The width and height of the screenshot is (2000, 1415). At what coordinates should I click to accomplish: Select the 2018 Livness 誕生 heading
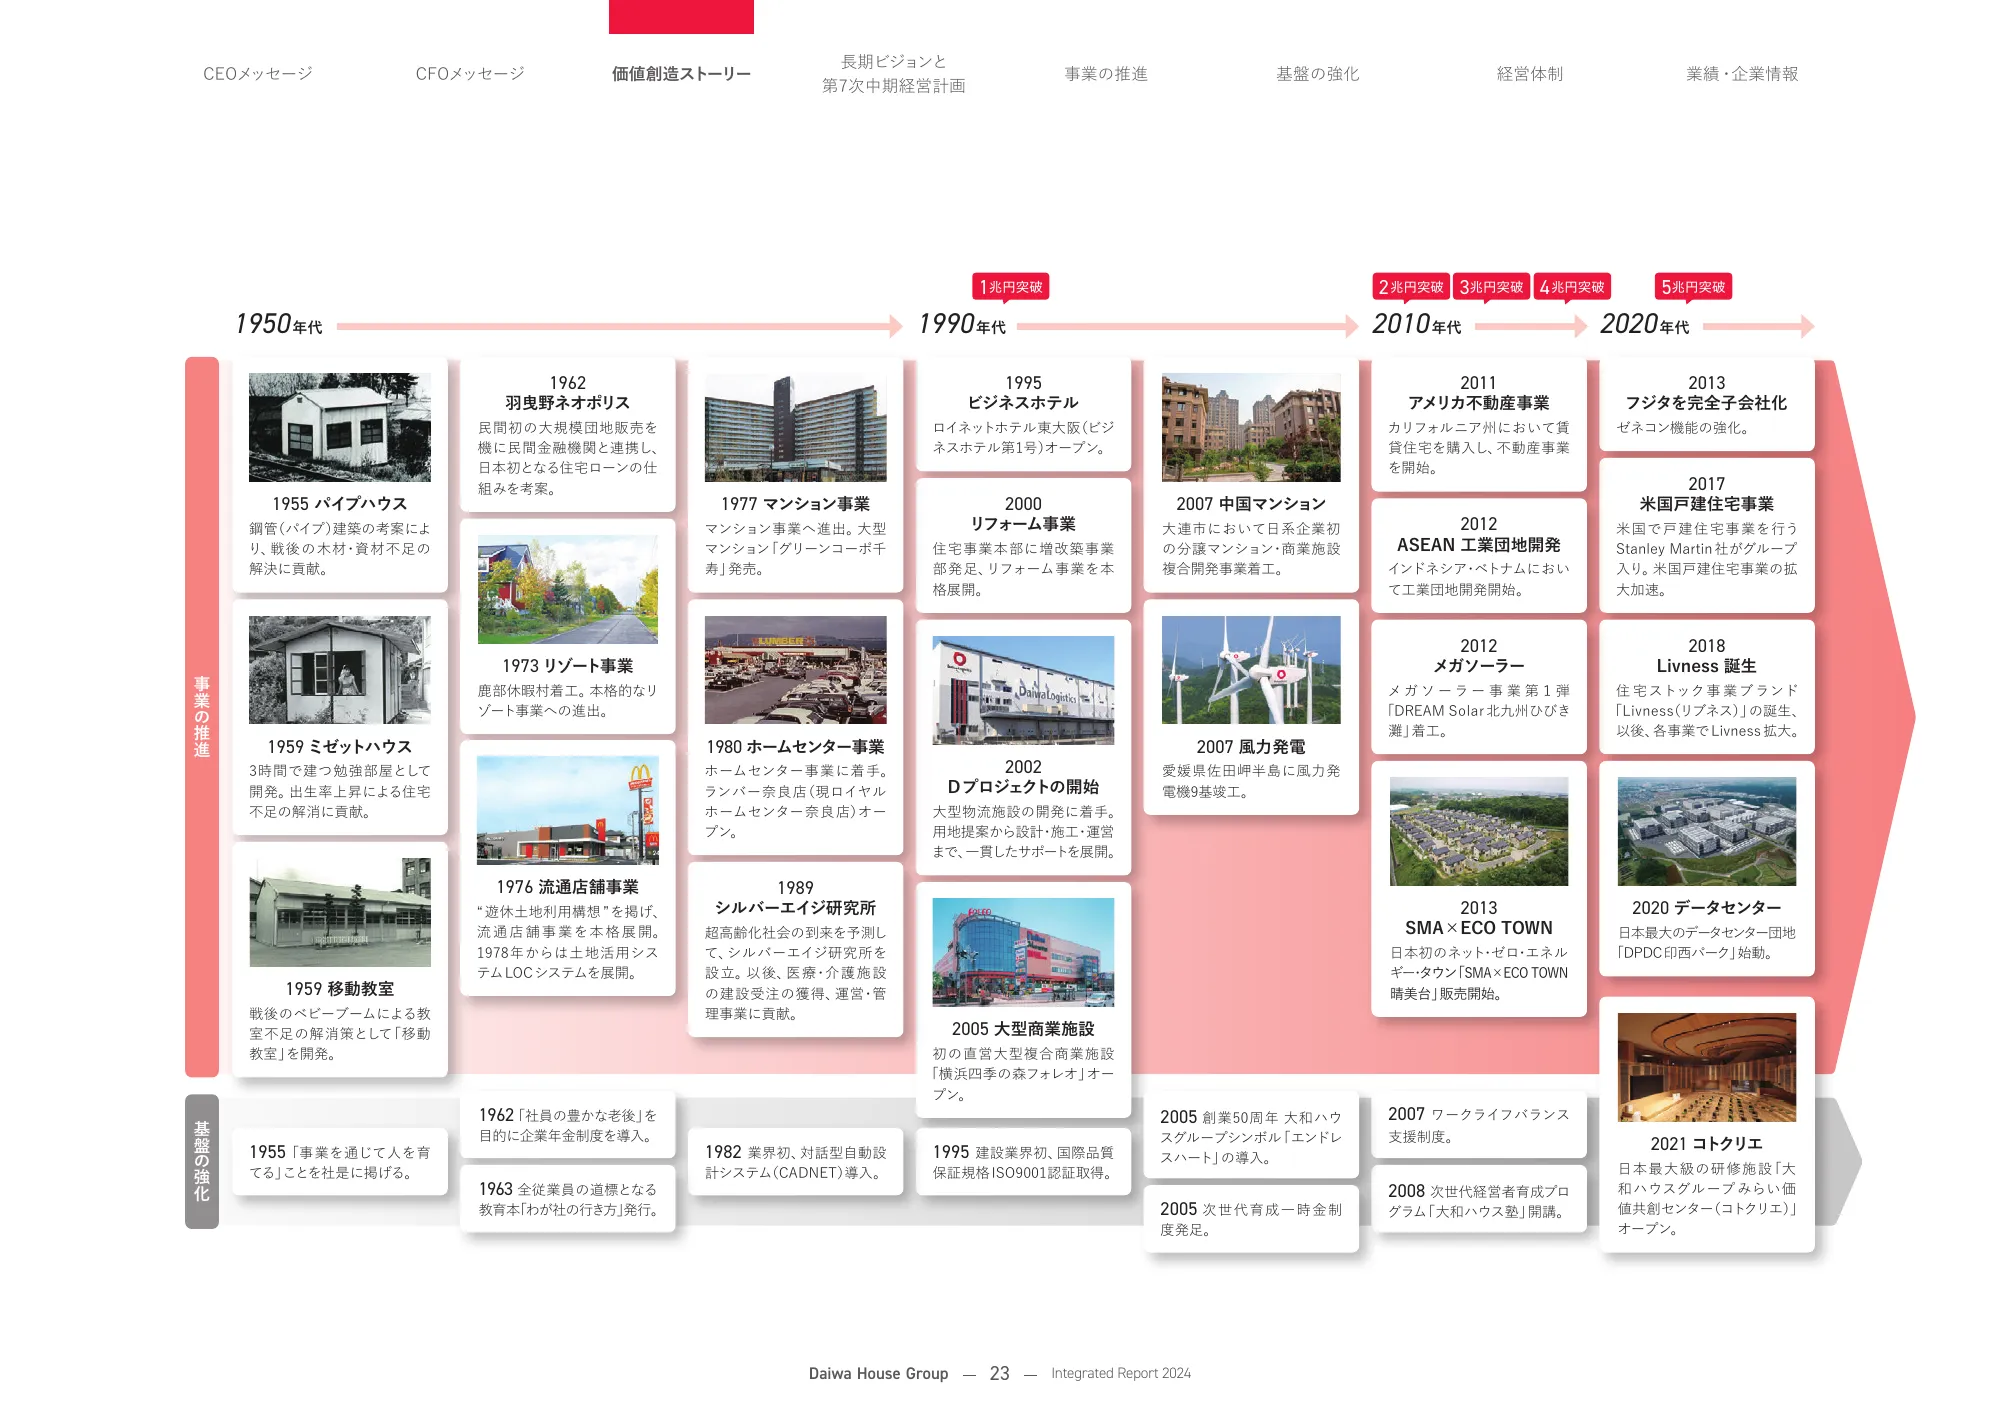(1707, 656)
